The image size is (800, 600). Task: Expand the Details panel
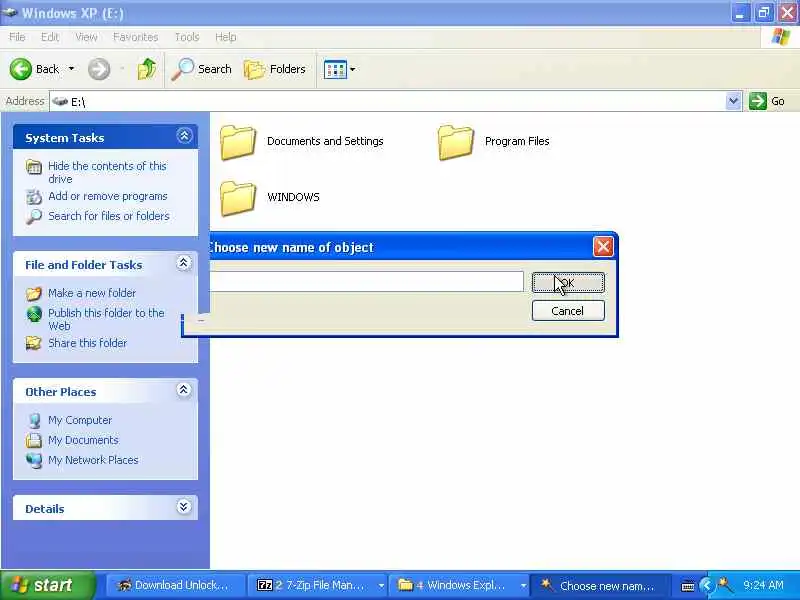click(184, 507)
